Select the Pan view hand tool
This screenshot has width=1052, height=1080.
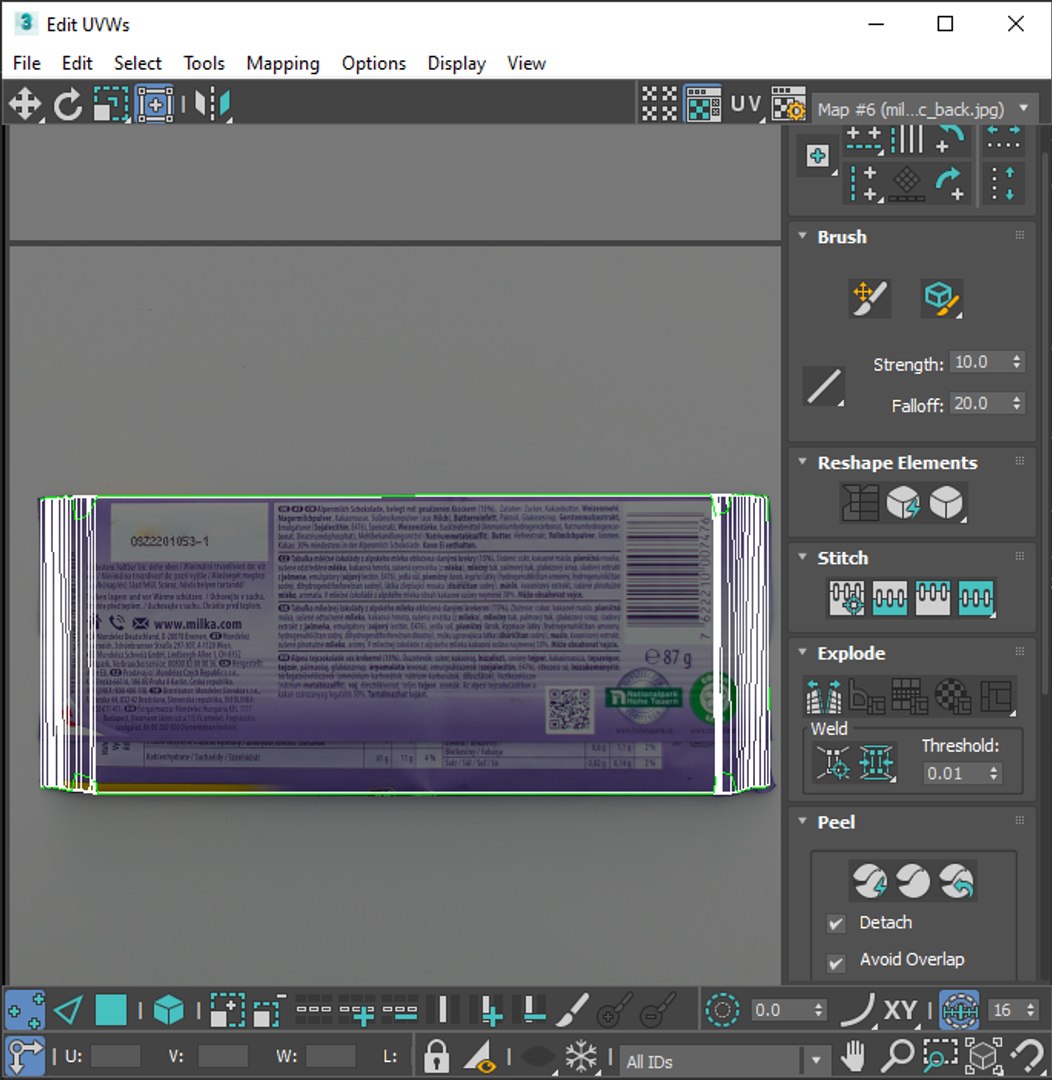coord(854,1056)
